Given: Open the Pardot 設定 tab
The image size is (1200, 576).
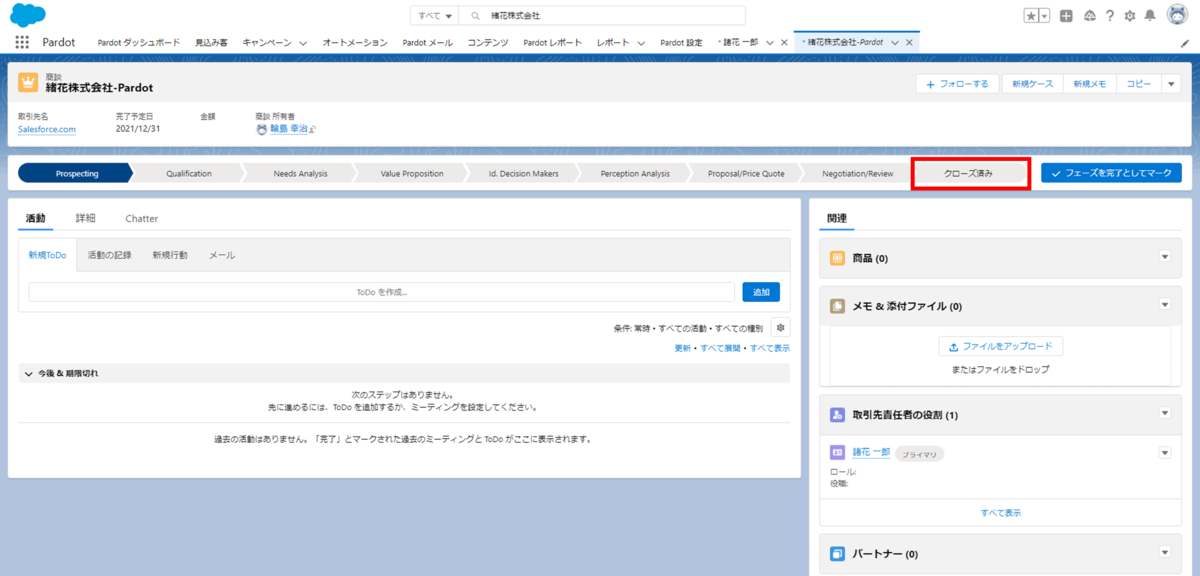Looking at the screenshot, I should tap(681, 43).
